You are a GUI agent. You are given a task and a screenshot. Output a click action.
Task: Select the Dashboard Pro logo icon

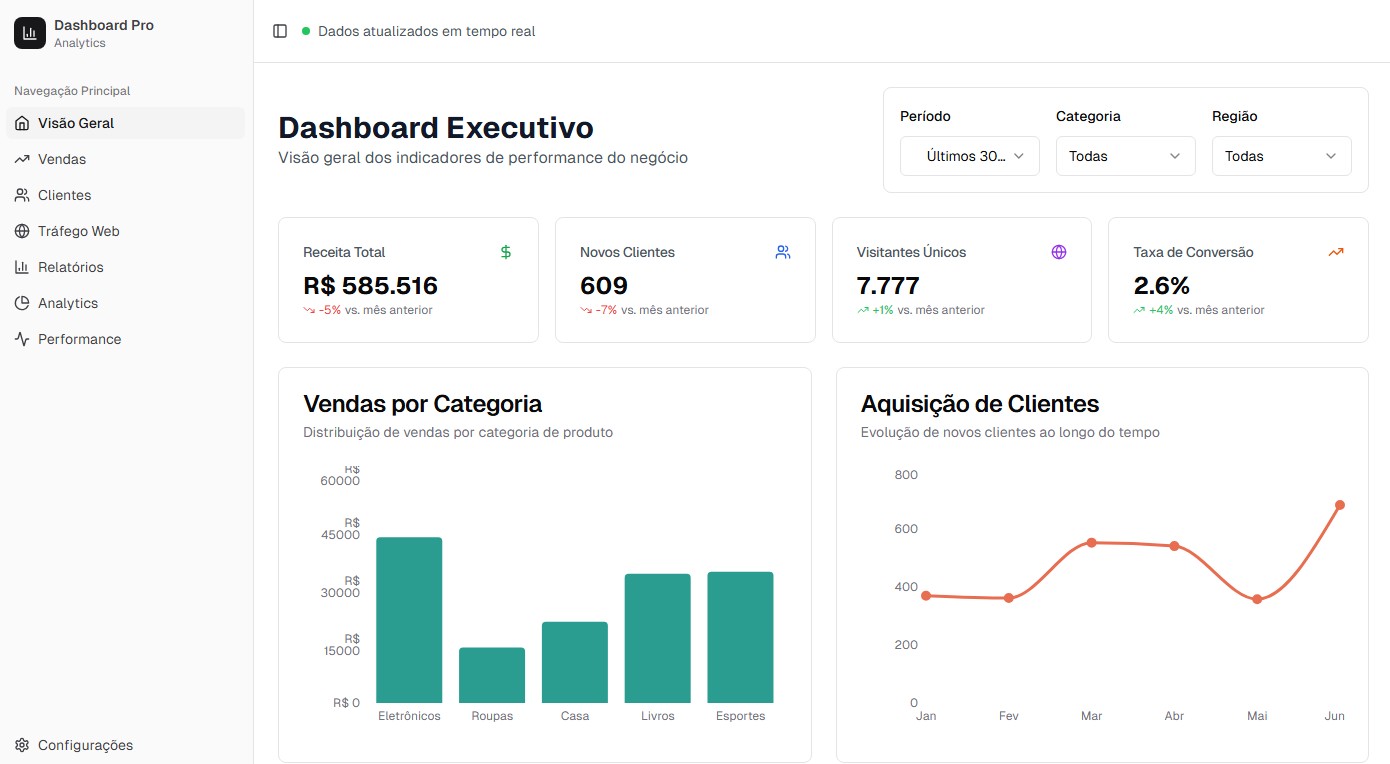29,32
